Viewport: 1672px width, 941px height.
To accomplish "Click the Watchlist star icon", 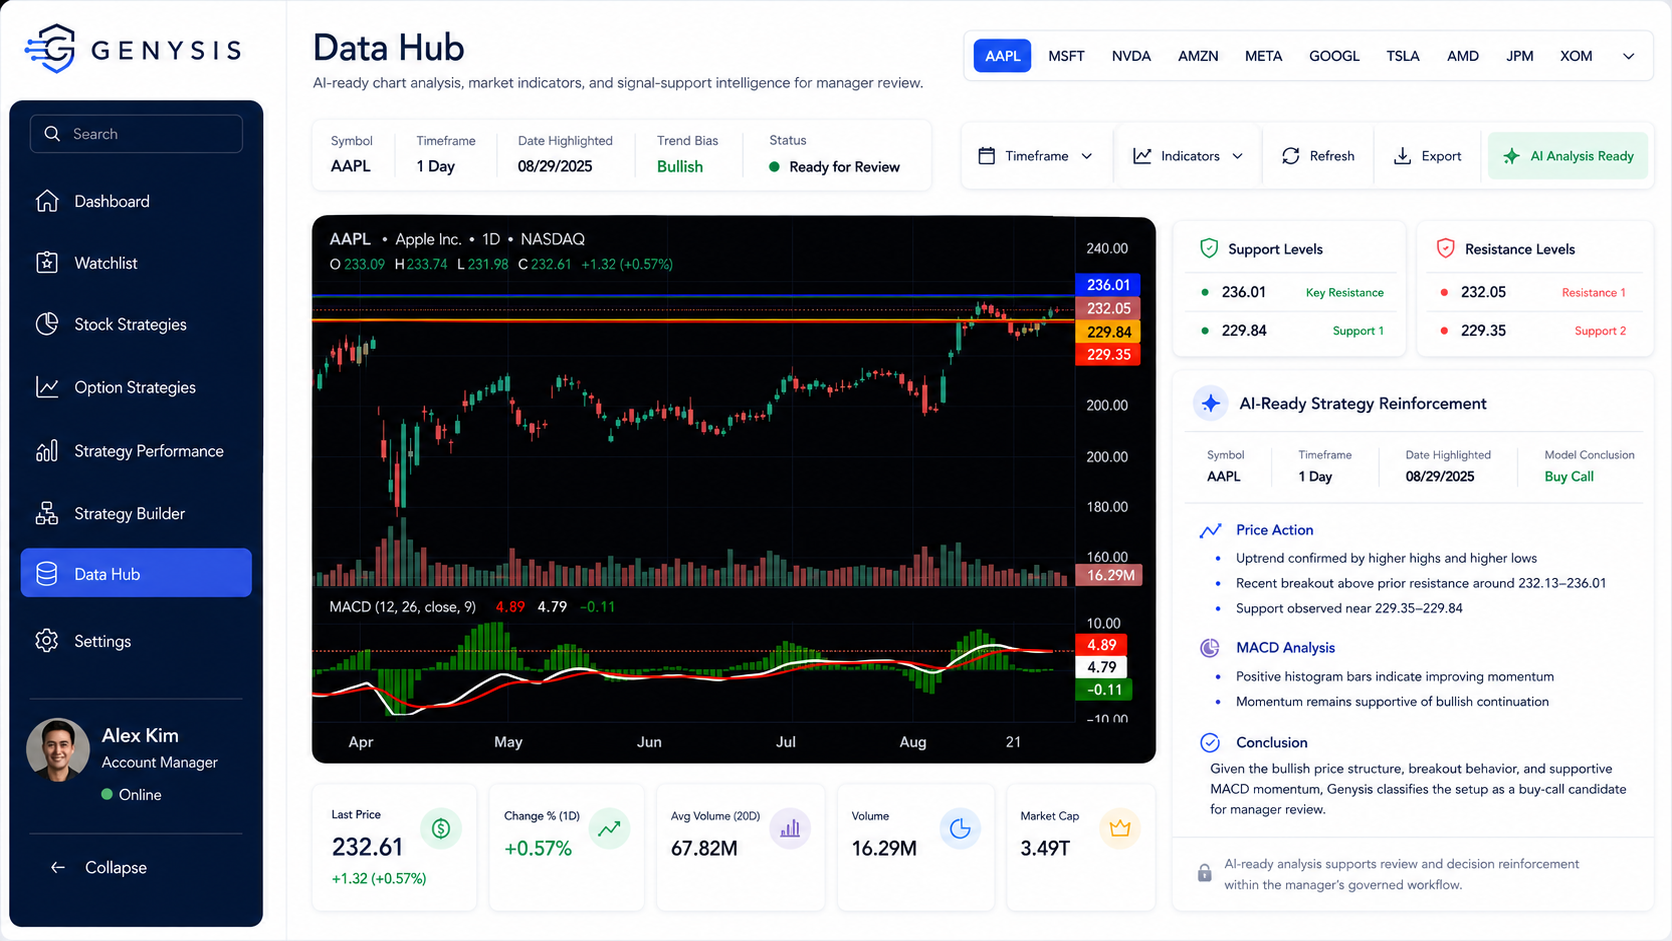I will click(47, 263).
